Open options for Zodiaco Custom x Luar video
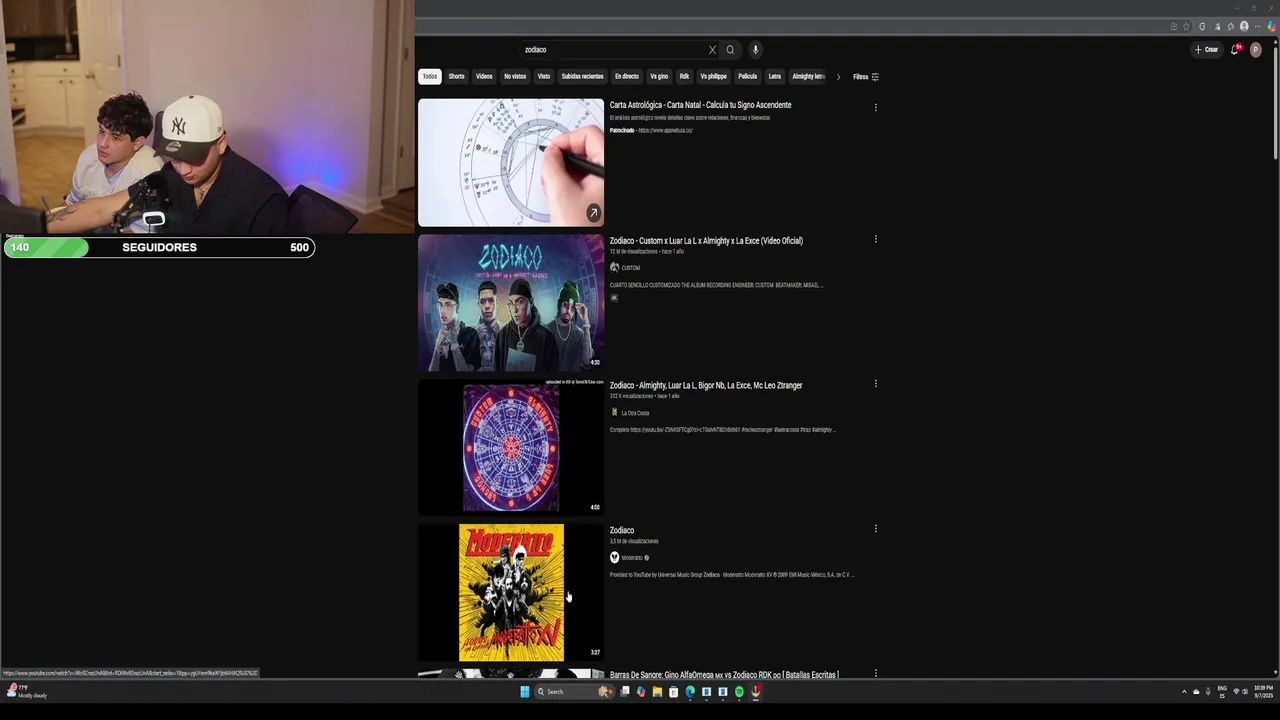The height and width of the screenshot is (720, 1280). [876, 239]
